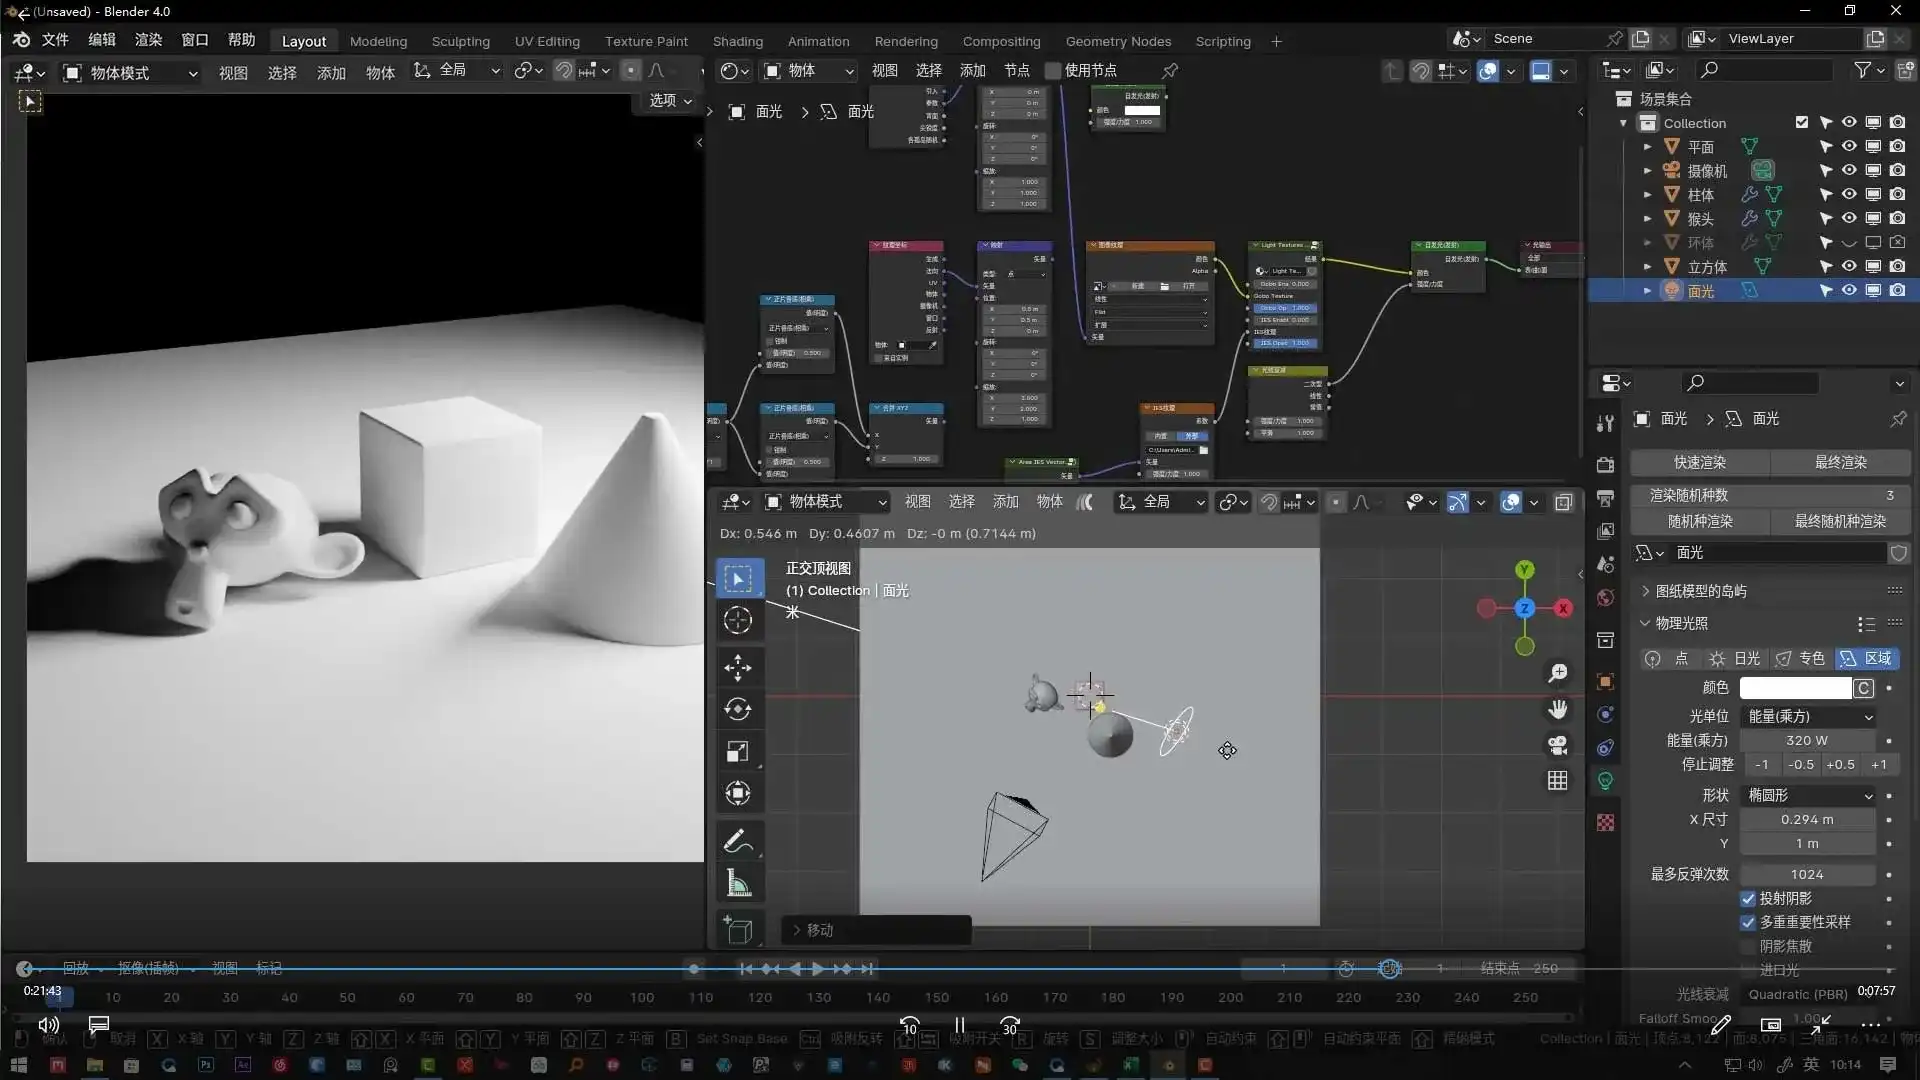Toggle the 多重重要性采样 checkbox
1920x1080 pixels.
click(x=1748, y=922)
